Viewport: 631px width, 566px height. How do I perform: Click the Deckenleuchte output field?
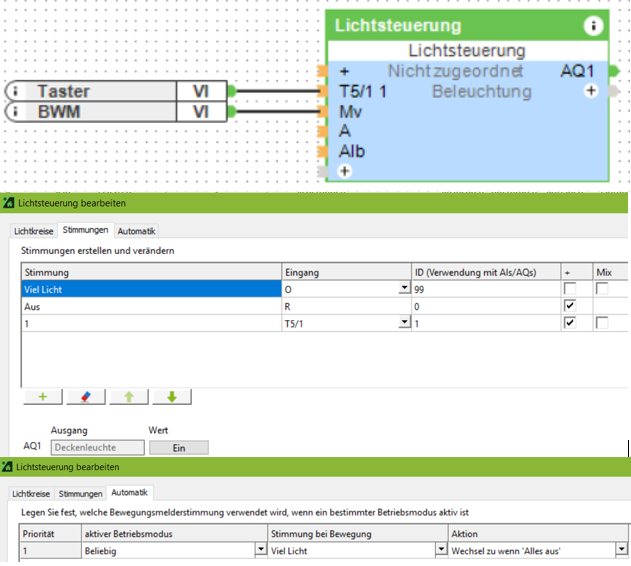[x=97, y=448]
